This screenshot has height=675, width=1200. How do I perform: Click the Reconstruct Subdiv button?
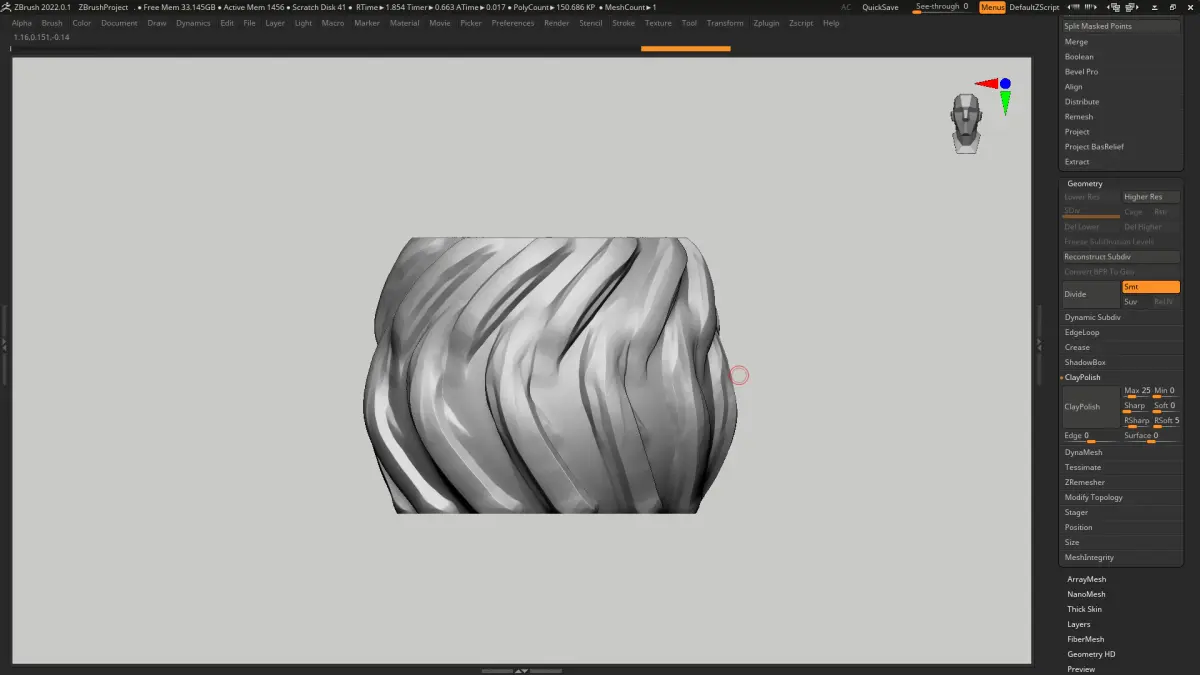pos(1121,257)
